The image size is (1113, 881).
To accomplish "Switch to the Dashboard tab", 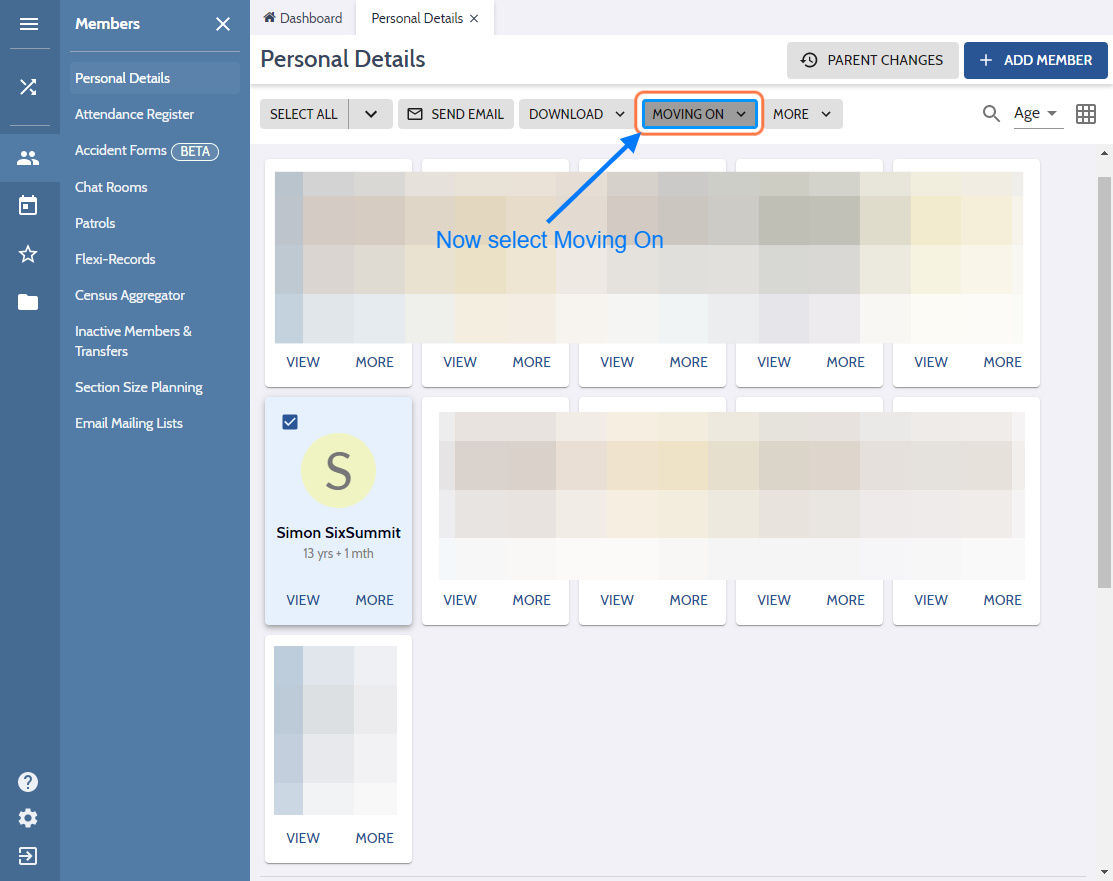I will pyautogui.click(x=303, y=18).
